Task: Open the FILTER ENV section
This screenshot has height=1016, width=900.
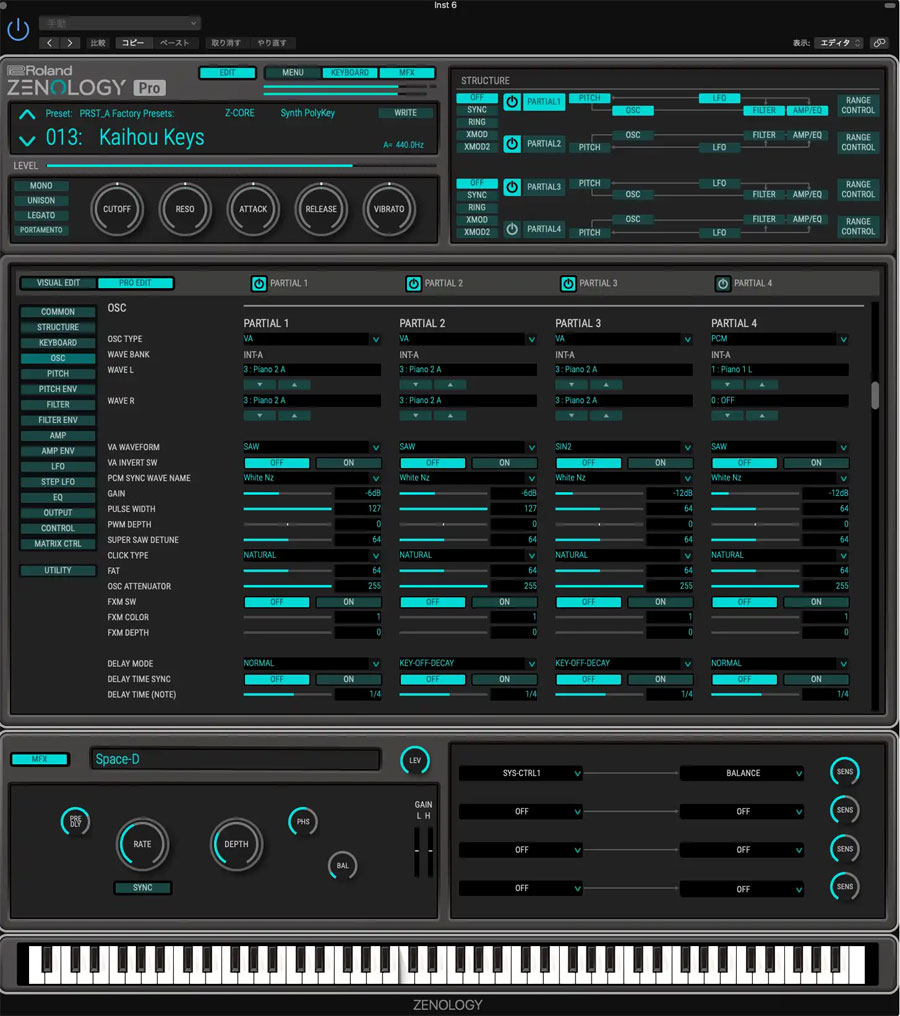Action: [x=58, y=420]
